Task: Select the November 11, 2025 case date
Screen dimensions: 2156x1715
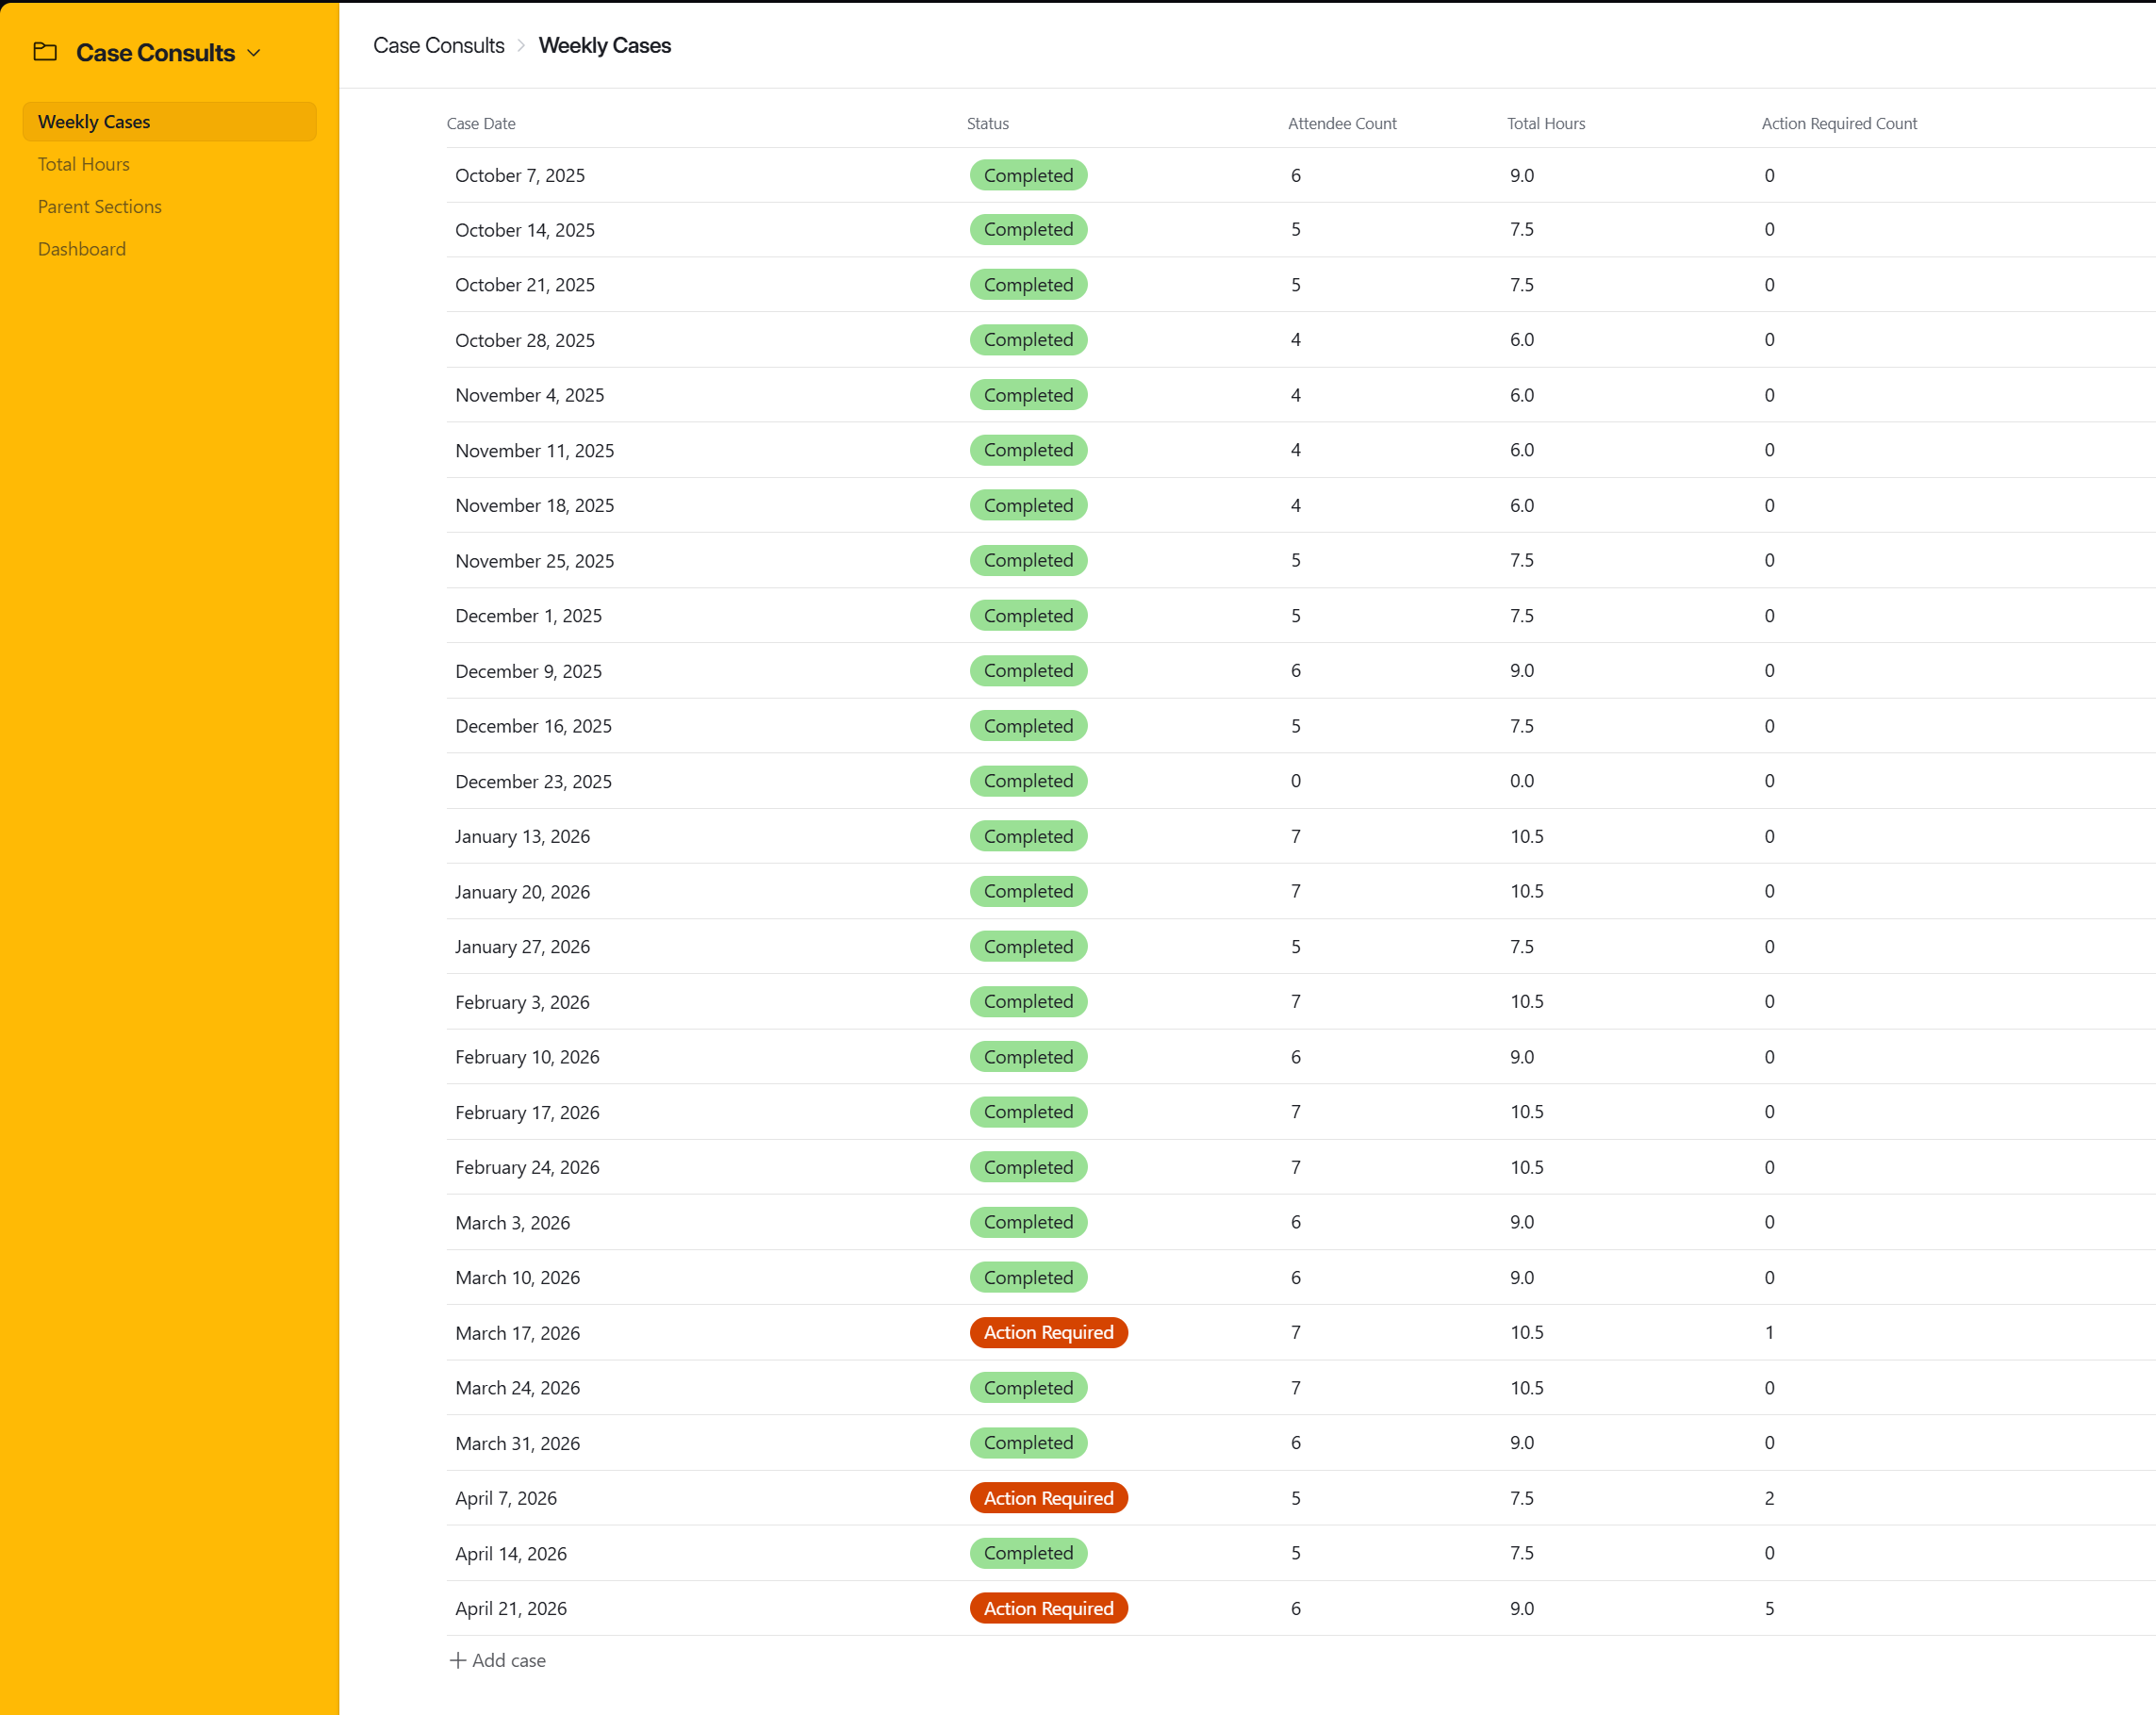Action: pyautogui.click(x=535, y=451)
